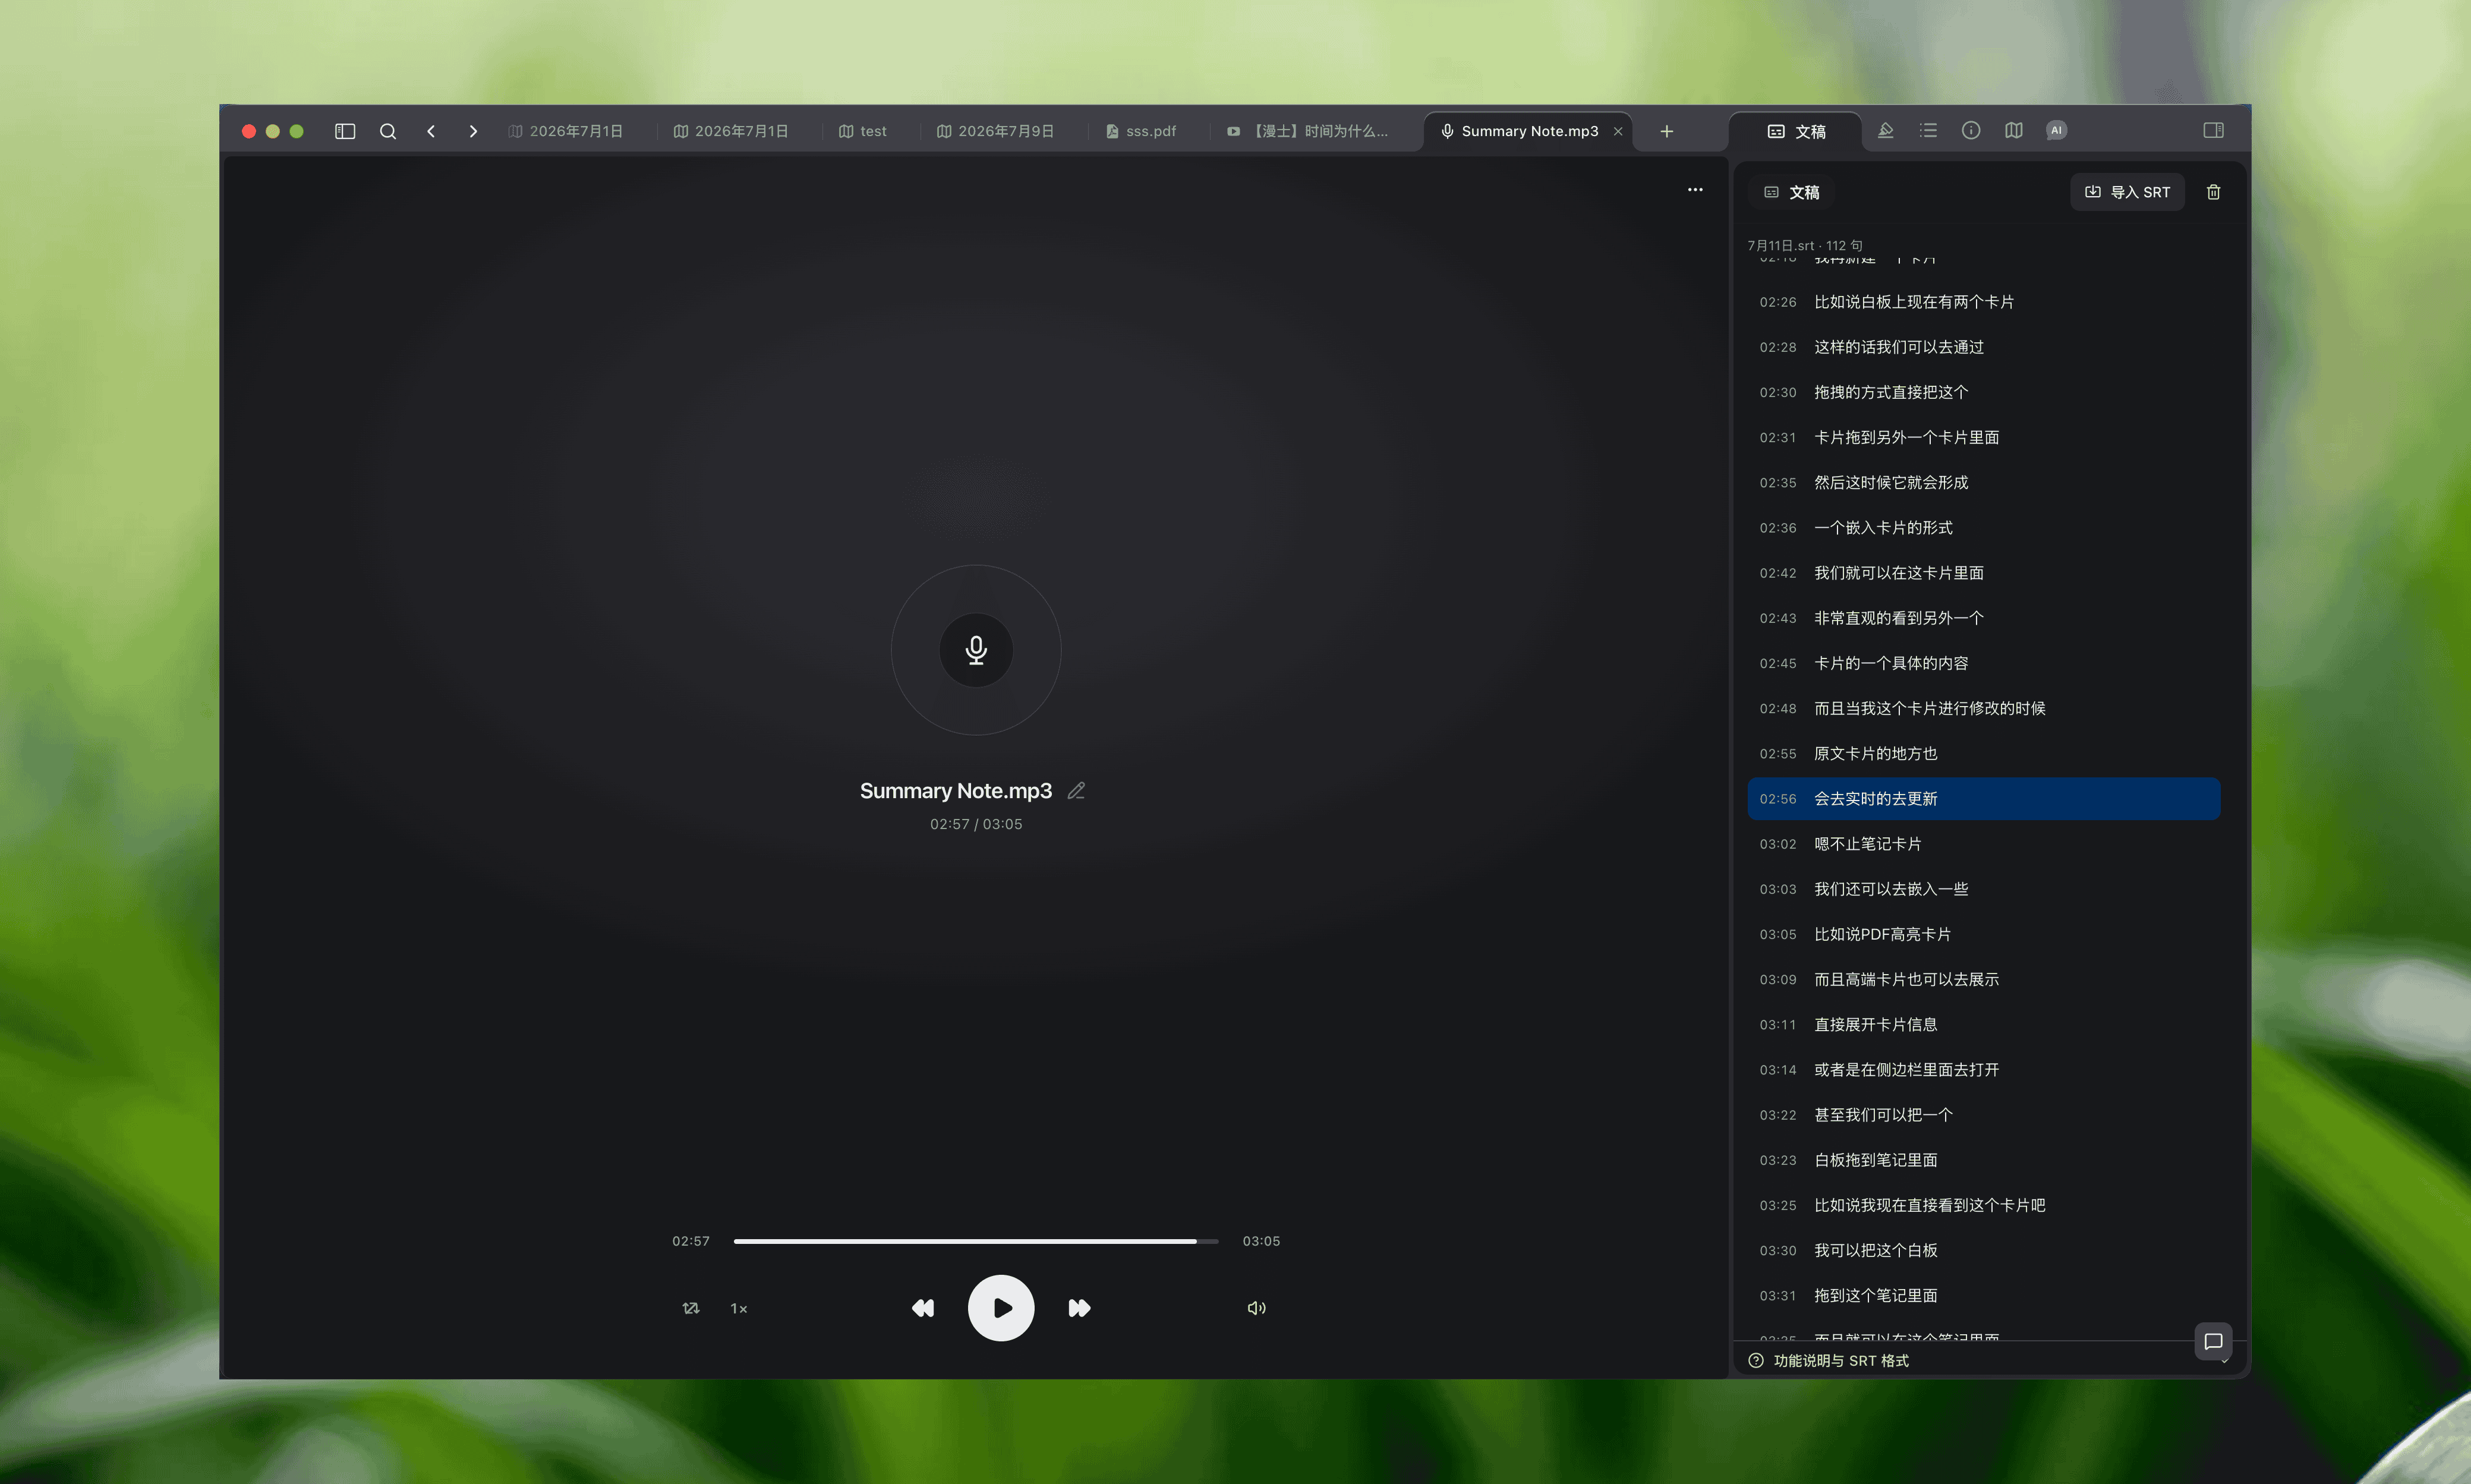Screen dimensions: 2471x1484
Task: Jump to line 直接展开卡片信息
Action: coord(1984,1024)
